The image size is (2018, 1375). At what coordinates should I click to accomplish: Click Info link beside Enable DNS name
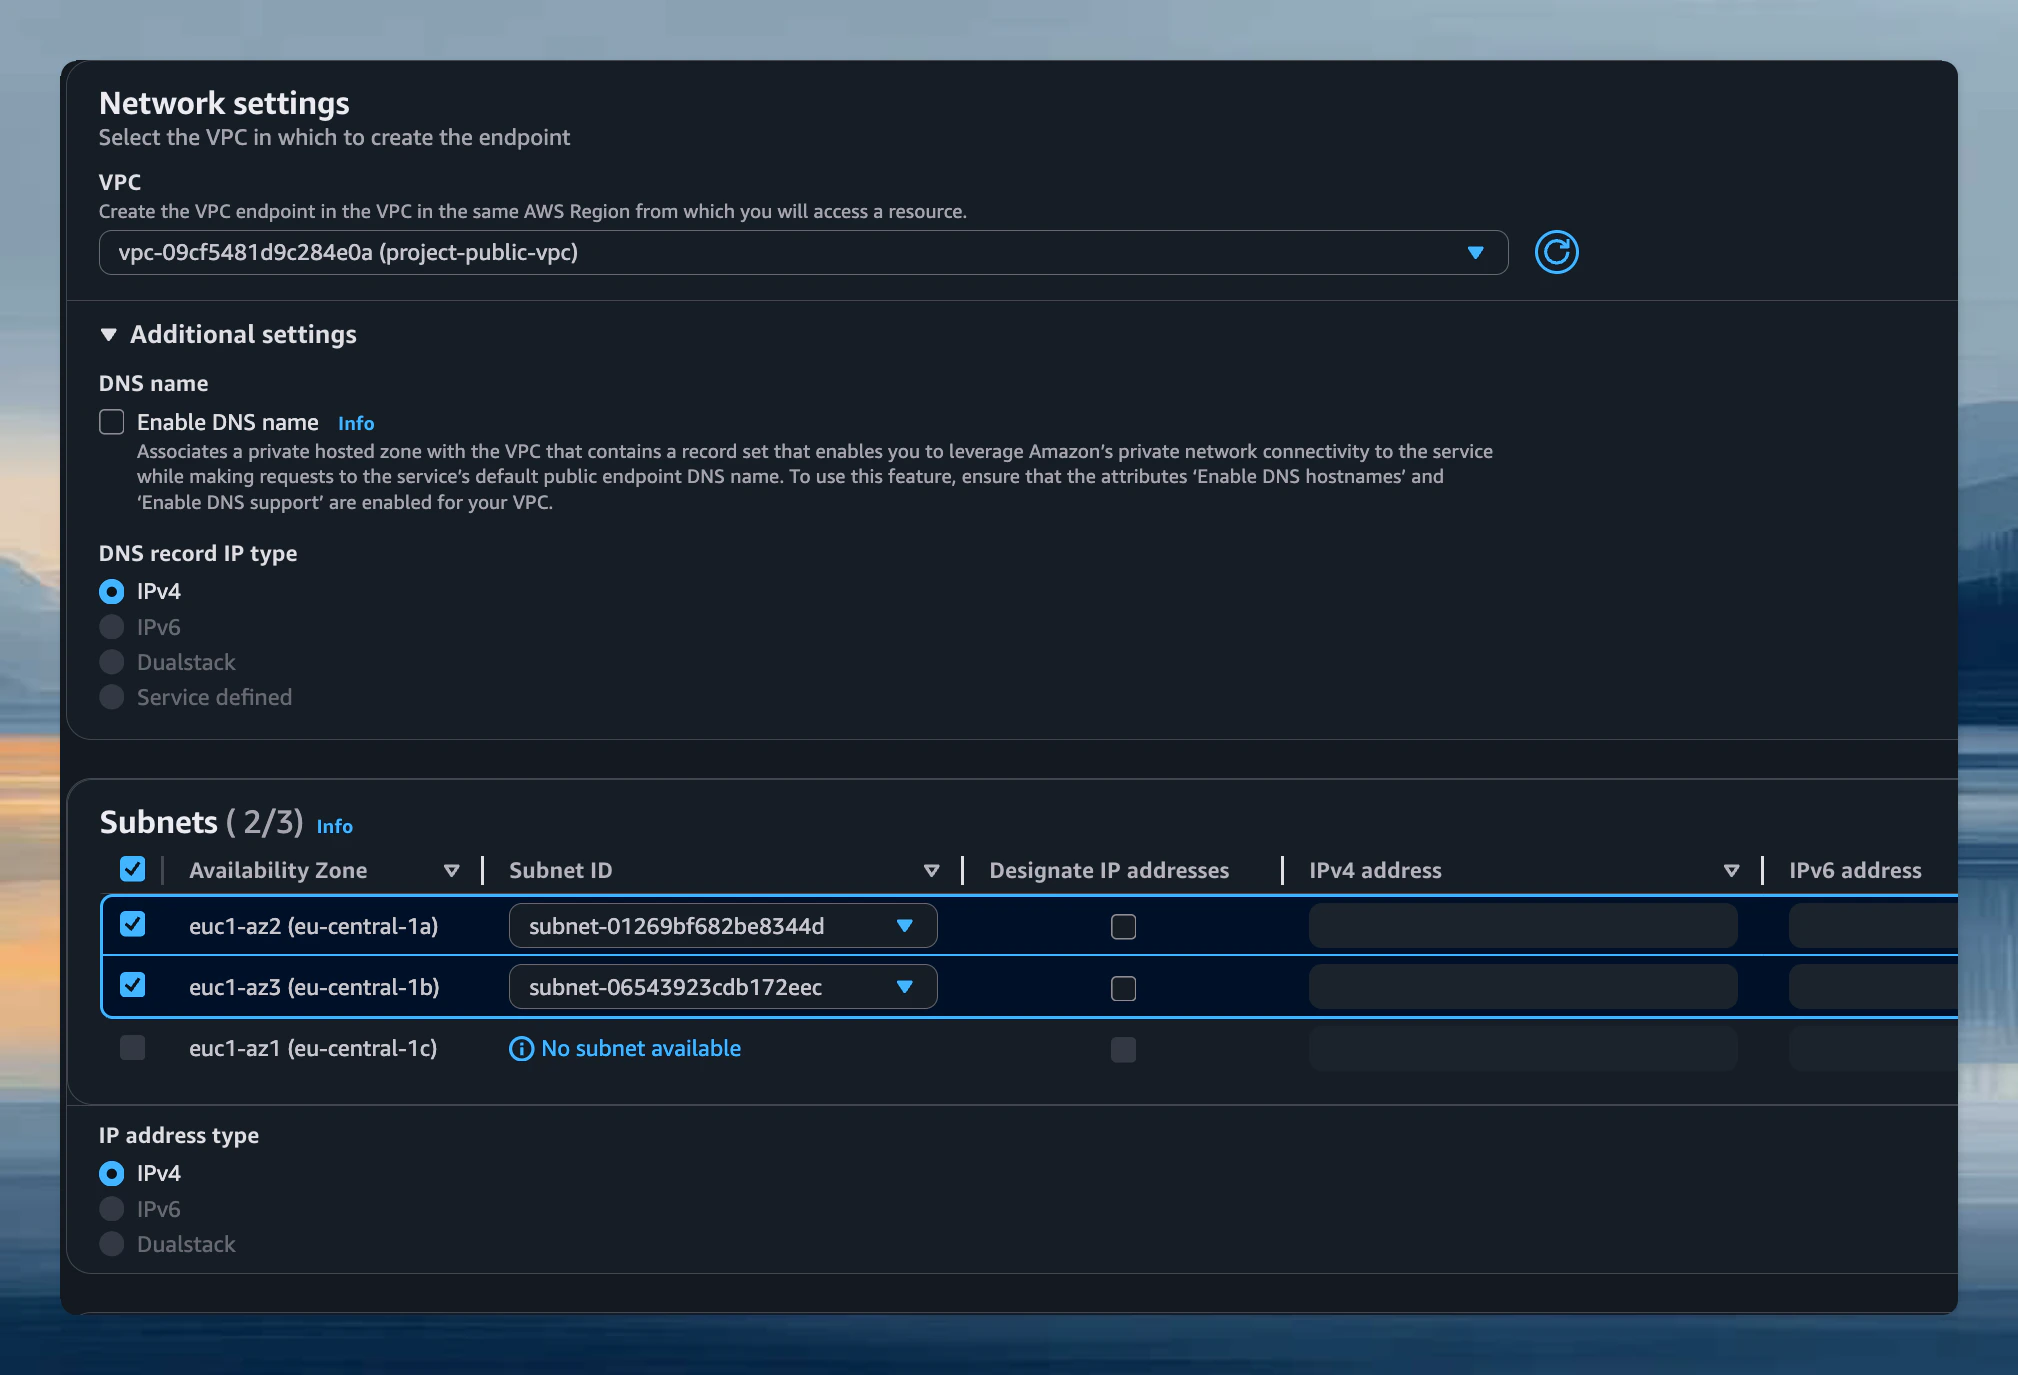(x=356, y=423)
